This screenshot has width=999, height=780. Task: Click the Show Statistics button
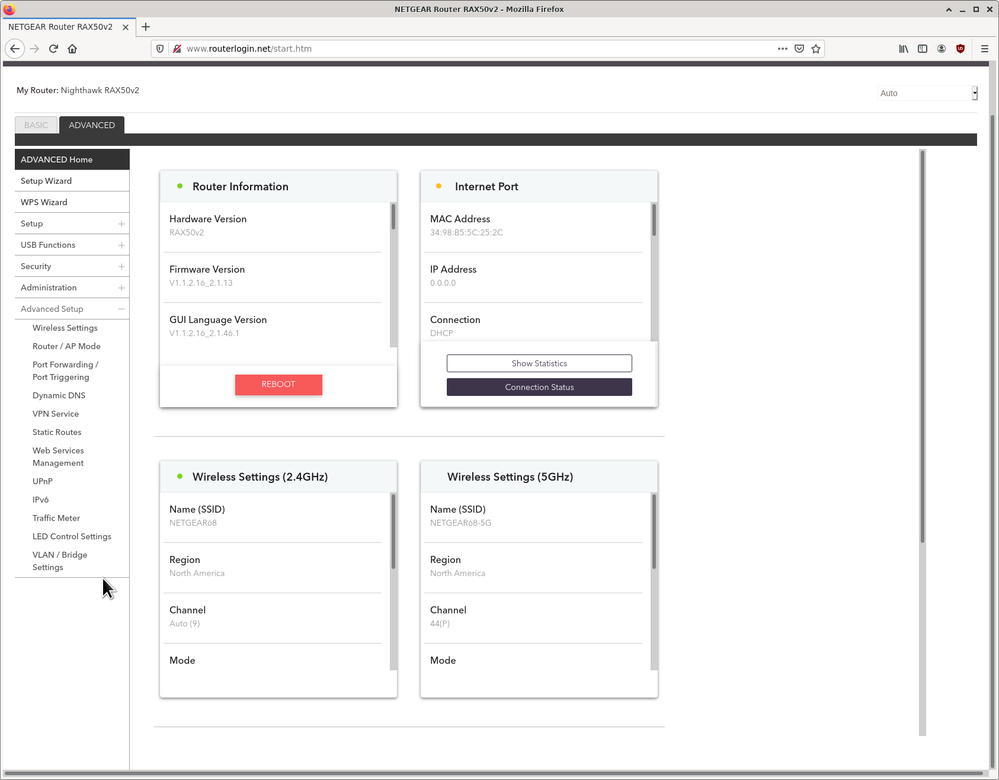[x=539, y=363]
